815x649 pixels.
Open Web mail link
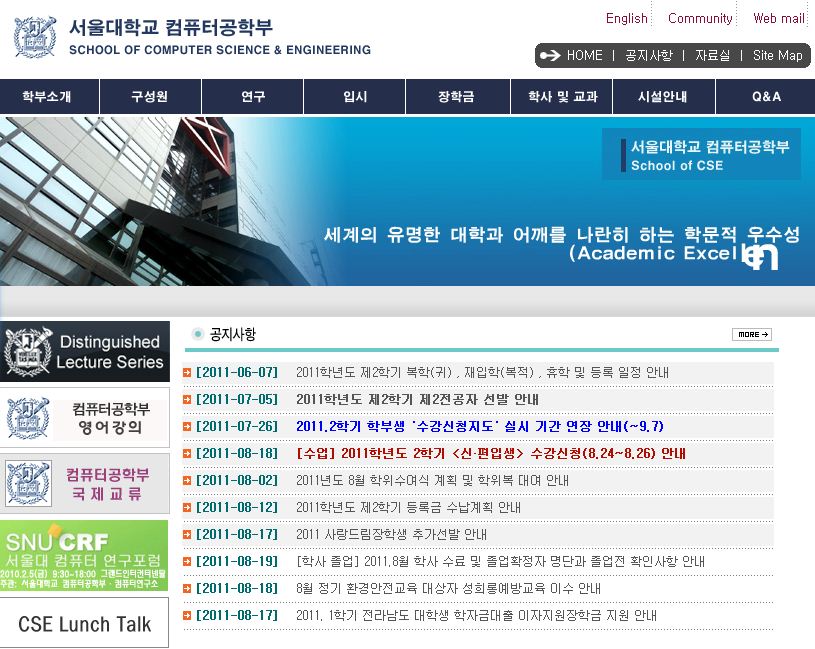click(x=778, y=18)
